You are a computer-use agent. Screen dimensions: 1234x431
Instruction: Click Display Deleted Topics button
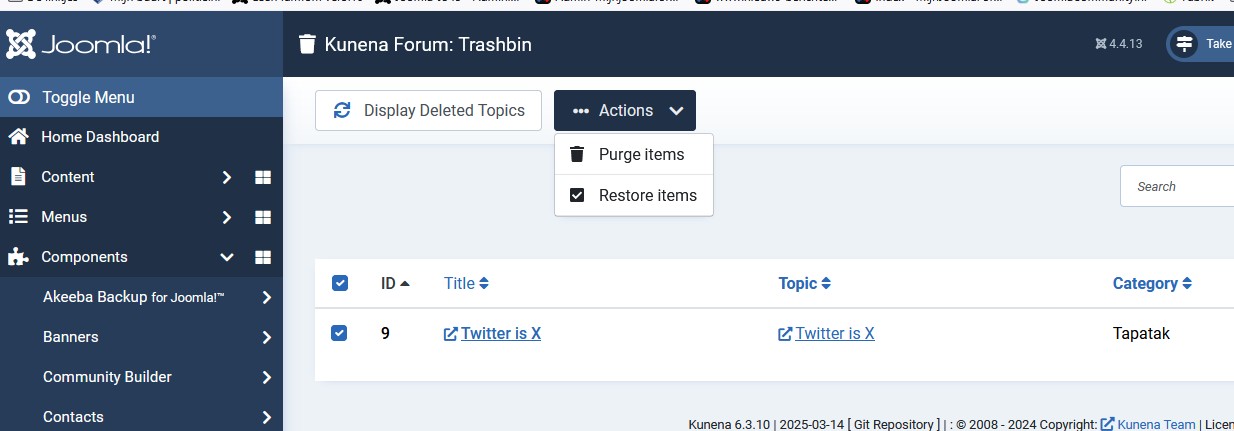coord(428,110)
